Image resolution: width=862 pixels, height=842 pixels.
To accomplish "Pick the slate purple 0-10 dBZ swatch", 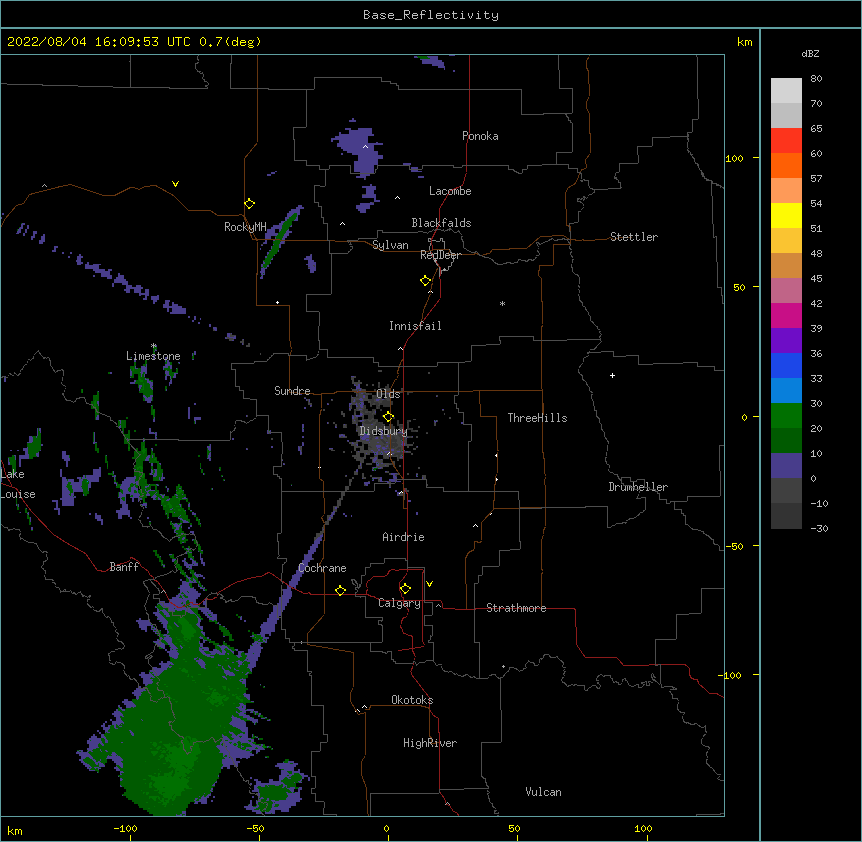I will point(786,466).
